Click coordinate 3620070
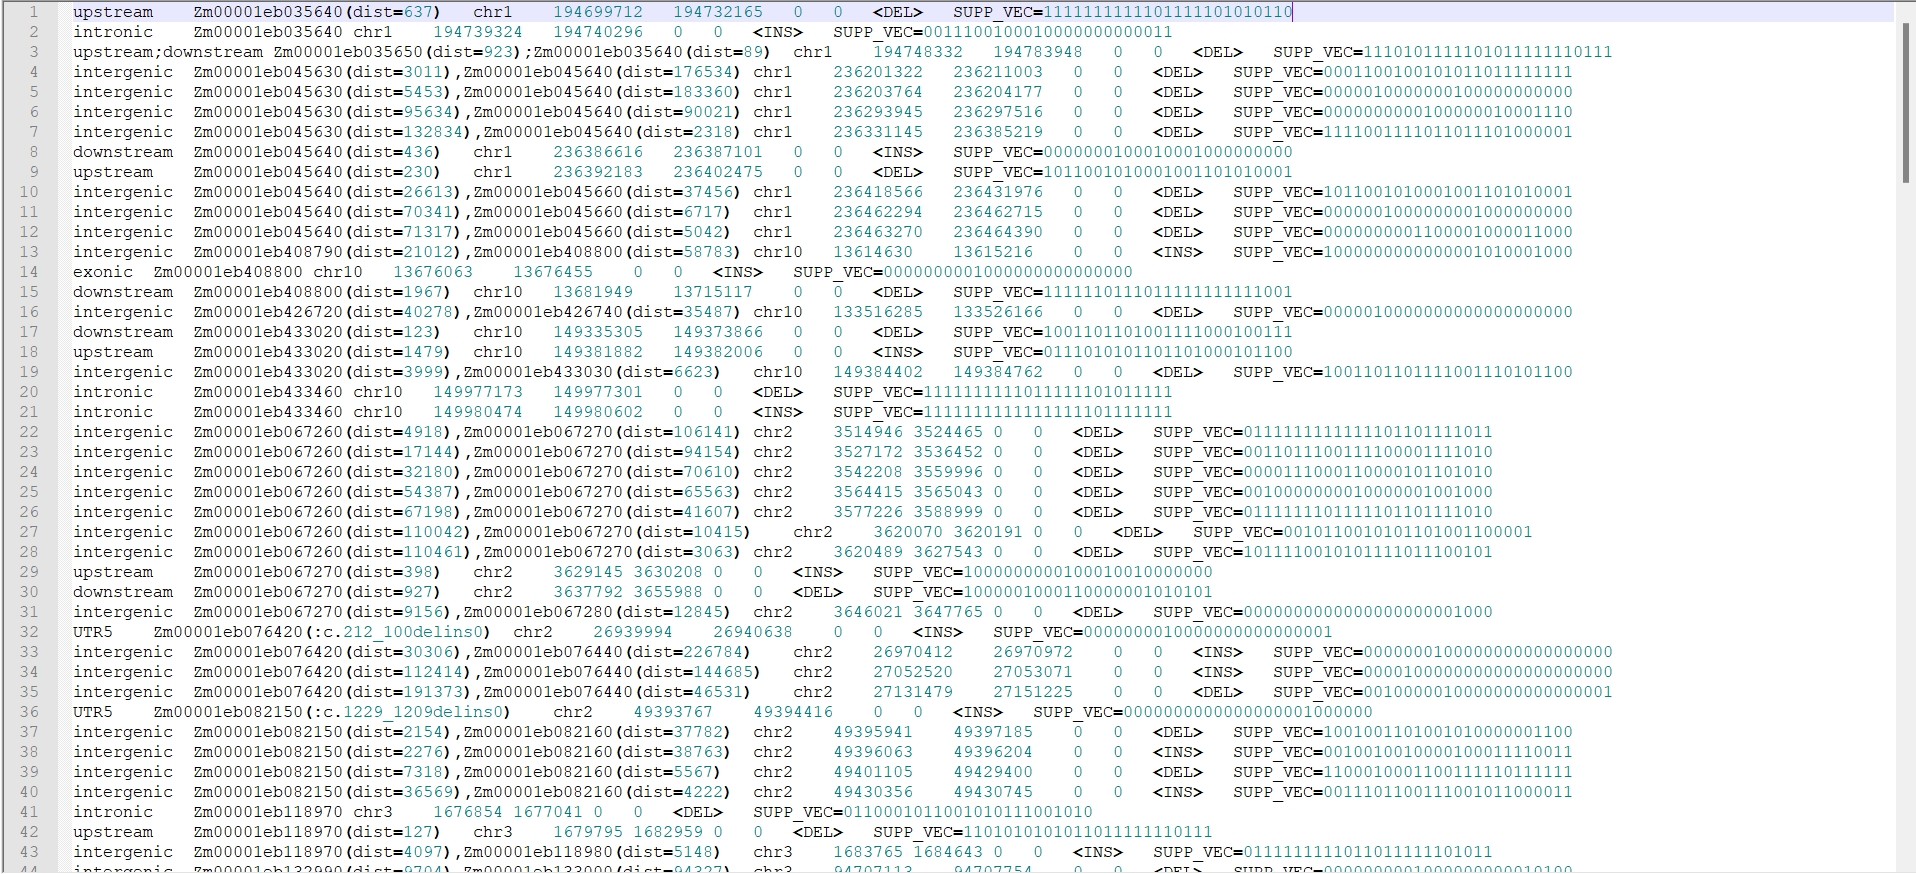1916x874 pixels. 908,532
